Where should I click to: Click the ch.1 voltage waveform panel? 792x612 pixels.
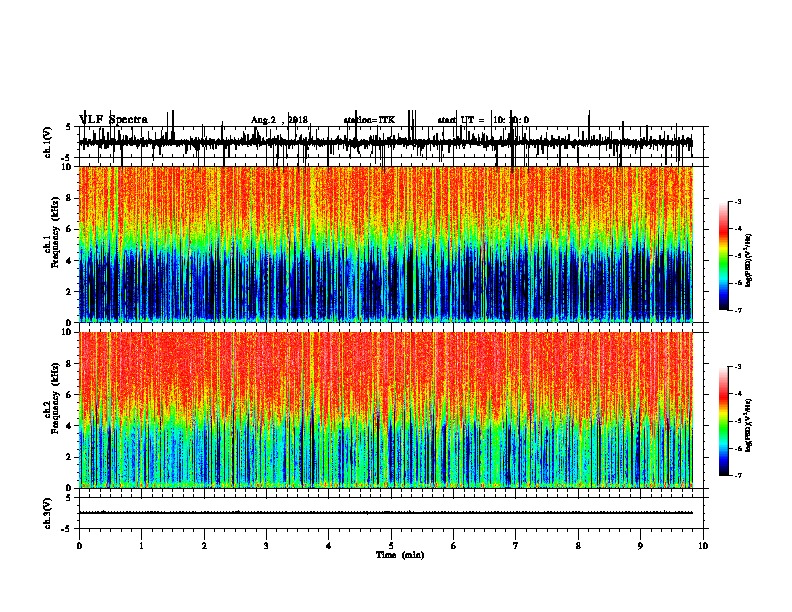pos(390,142)
